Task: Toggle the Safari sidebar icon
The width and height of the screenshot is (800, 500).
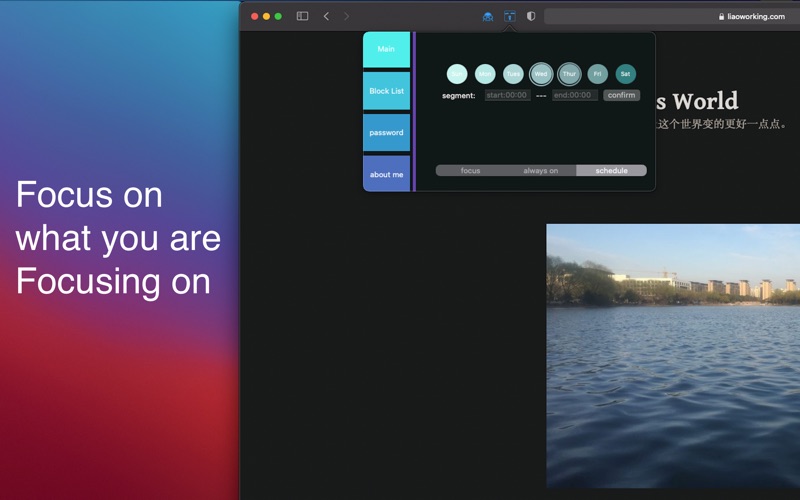Action: [x=302, y=16]
